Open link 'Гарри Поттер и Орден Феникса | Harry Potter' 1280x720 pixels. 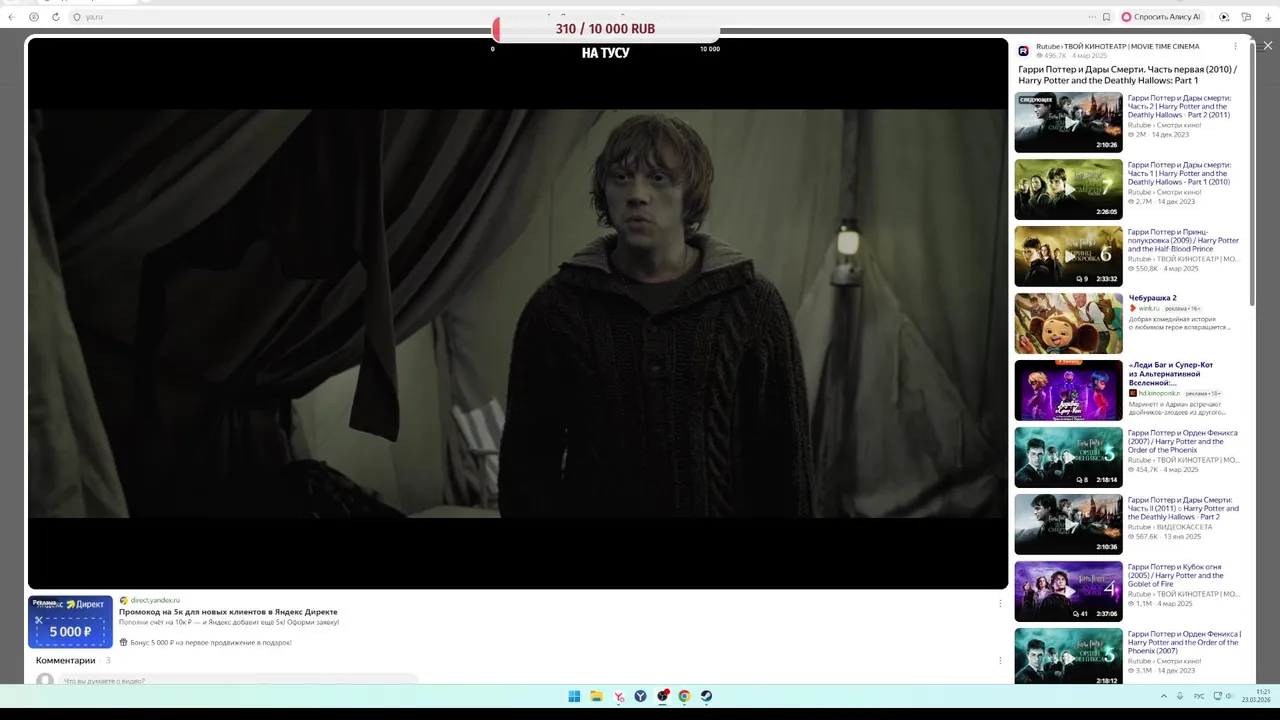point(1184,642)
